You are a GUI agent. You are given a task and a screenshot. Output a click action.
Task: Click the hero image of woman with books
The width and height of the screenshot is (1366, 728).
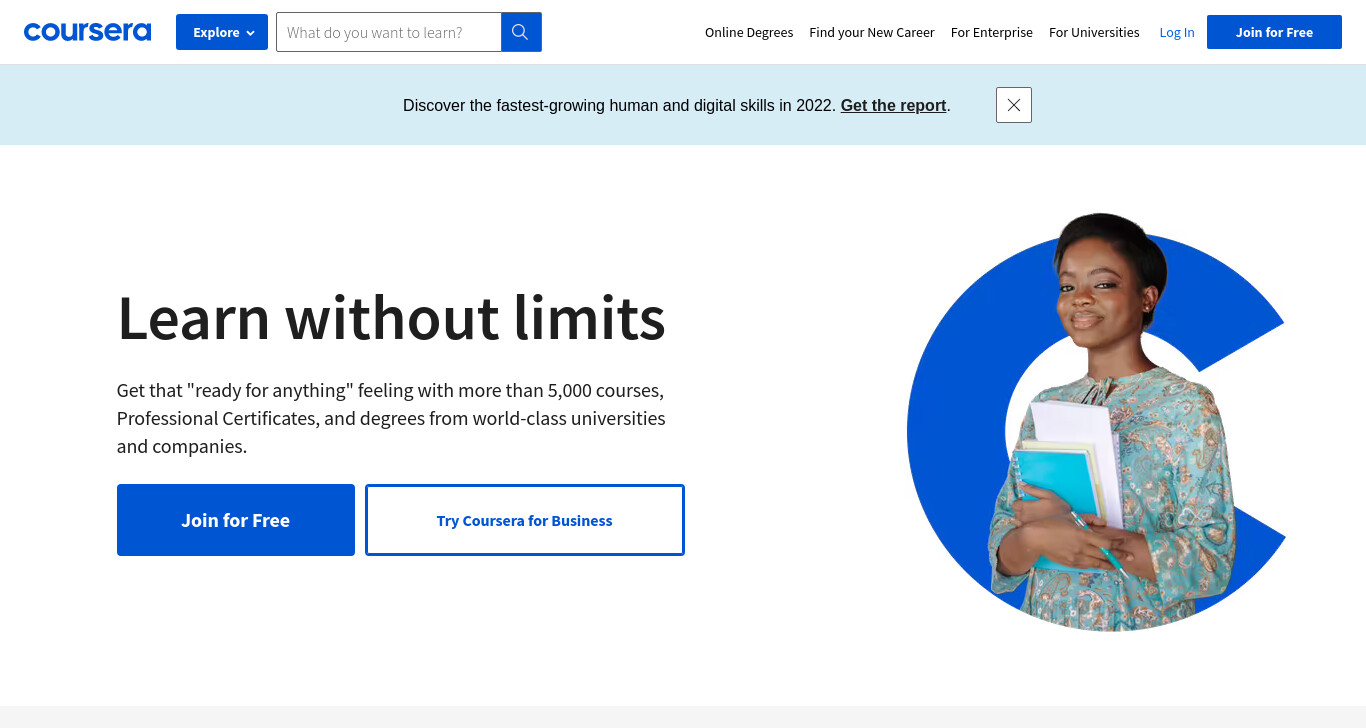coord(1096,422)
